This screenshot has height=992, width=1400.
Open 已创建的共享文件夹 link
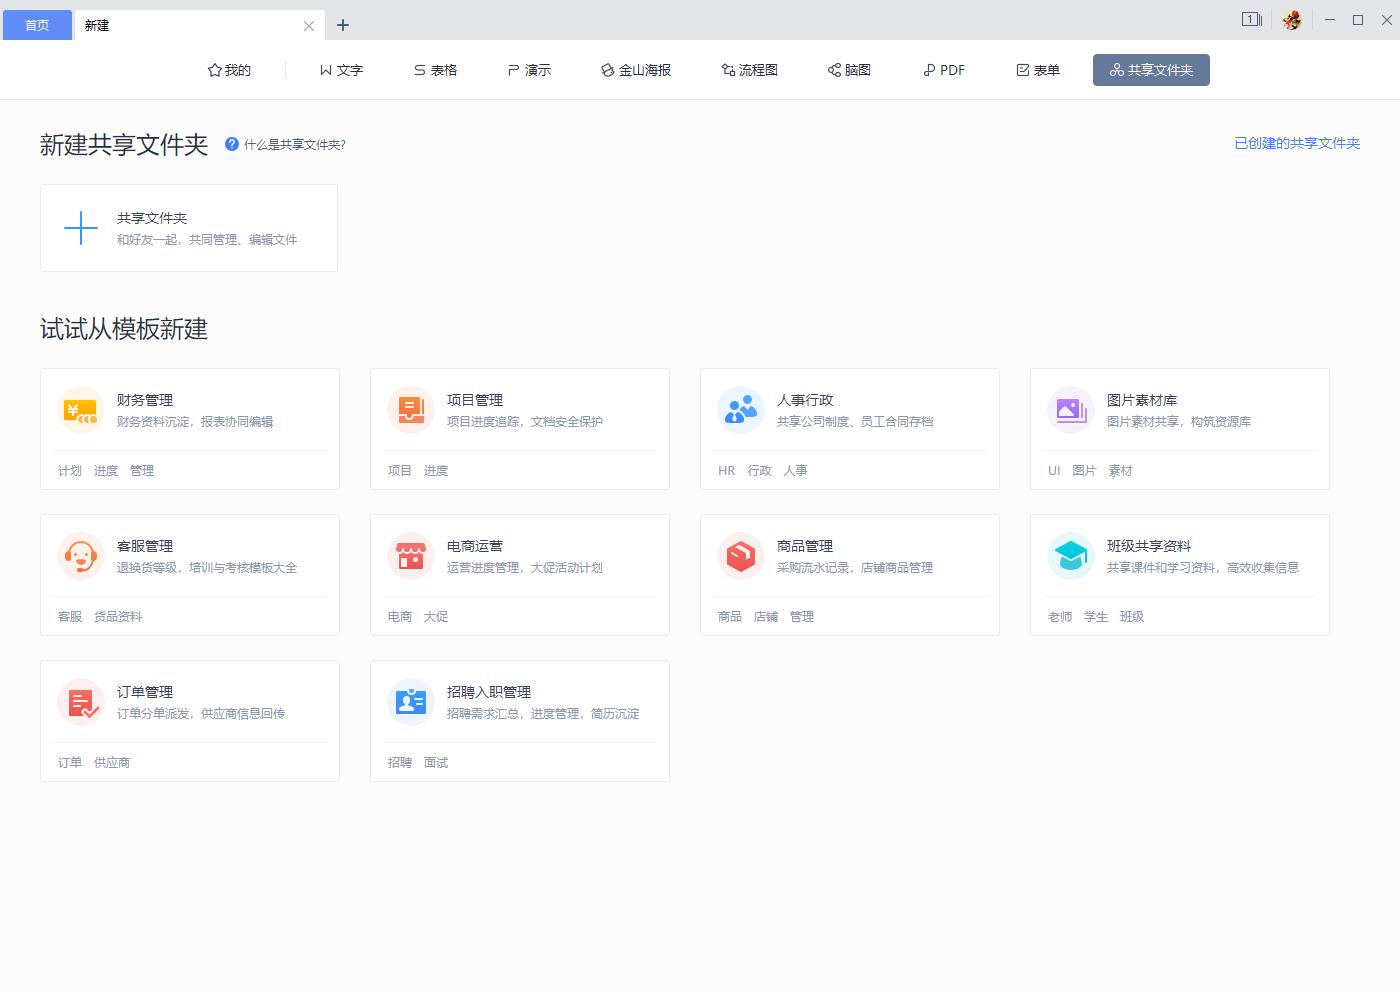1296,143
